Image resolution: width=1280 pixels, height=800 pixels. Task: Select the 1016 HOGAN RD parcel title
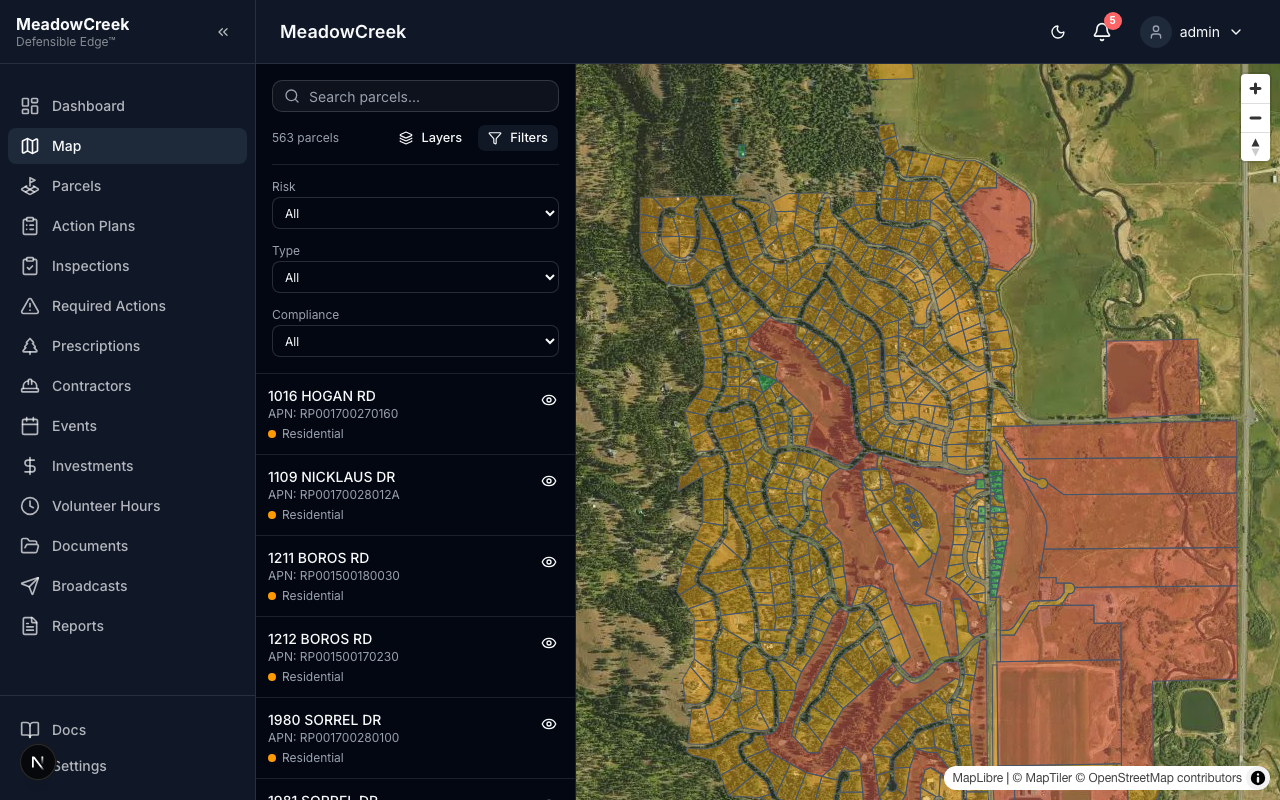(322, 396)
